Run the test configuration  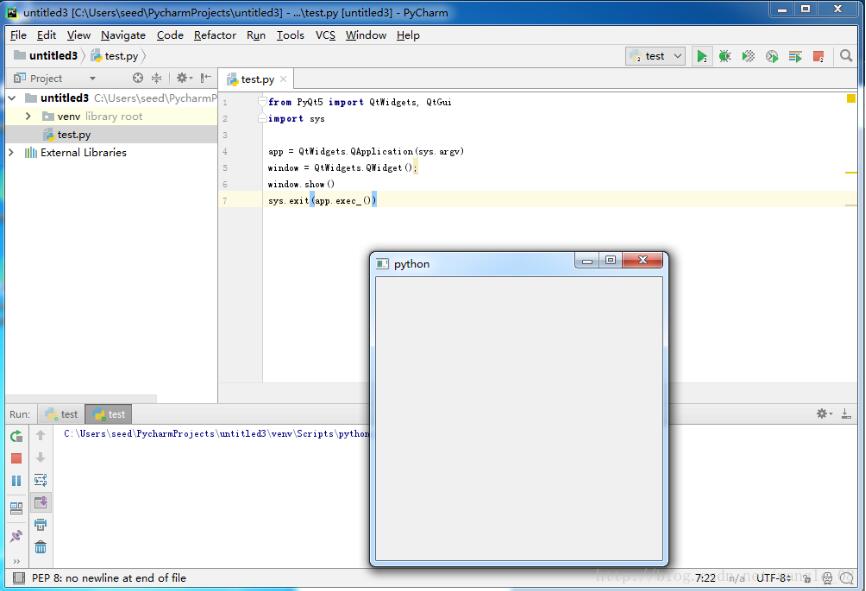pyautogui.click(x=701, y=57)
